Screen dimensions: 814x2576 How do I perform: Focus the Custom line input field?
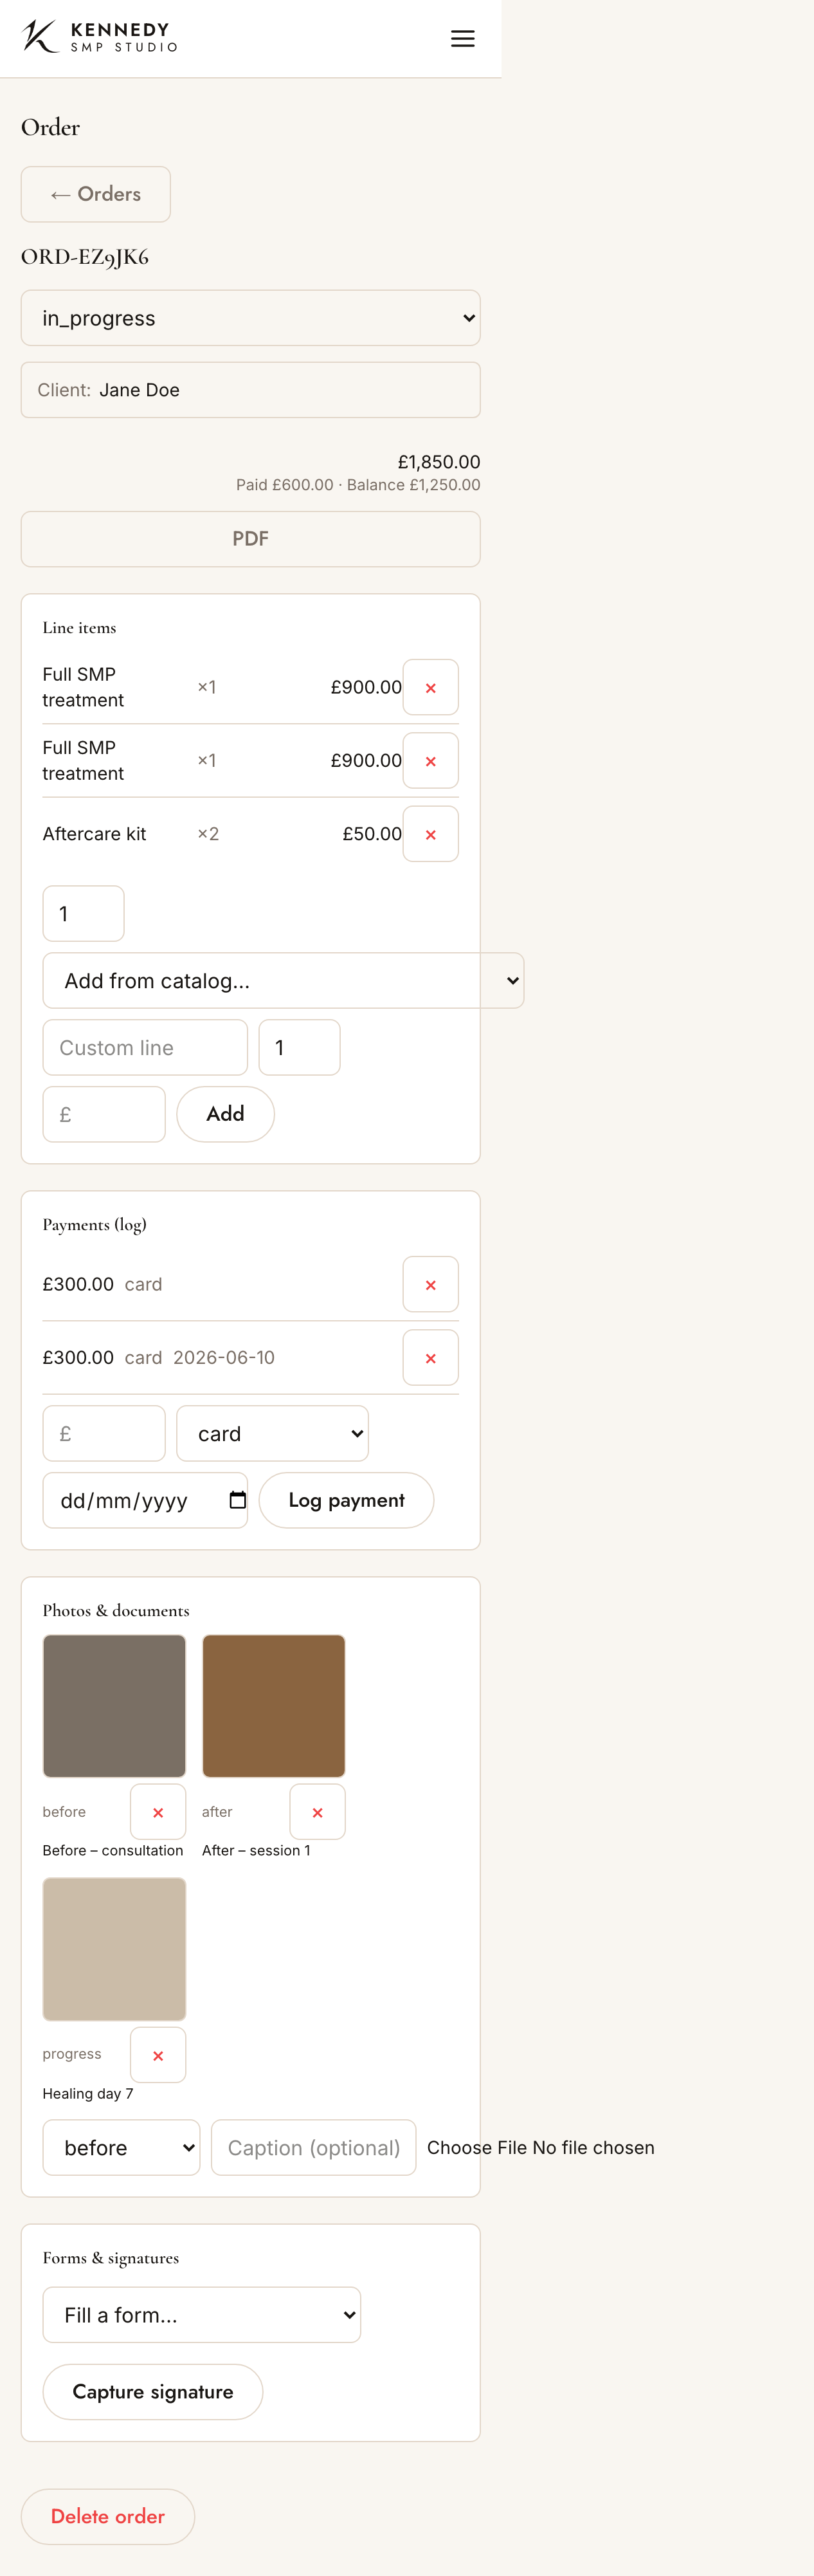click(145, 1048)
